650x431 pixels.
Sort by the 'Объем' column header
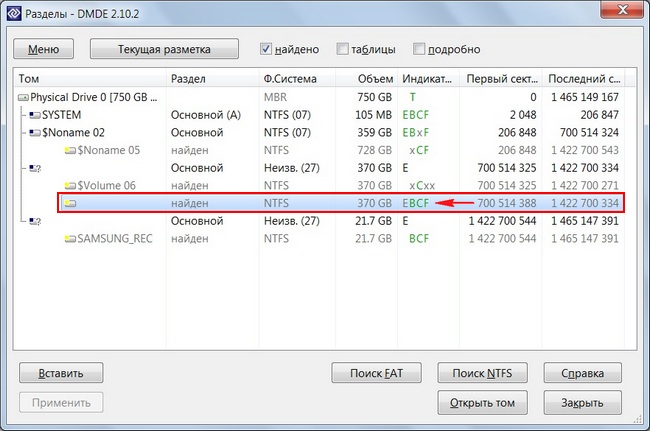pyautogui.click(x=374, y=78)
